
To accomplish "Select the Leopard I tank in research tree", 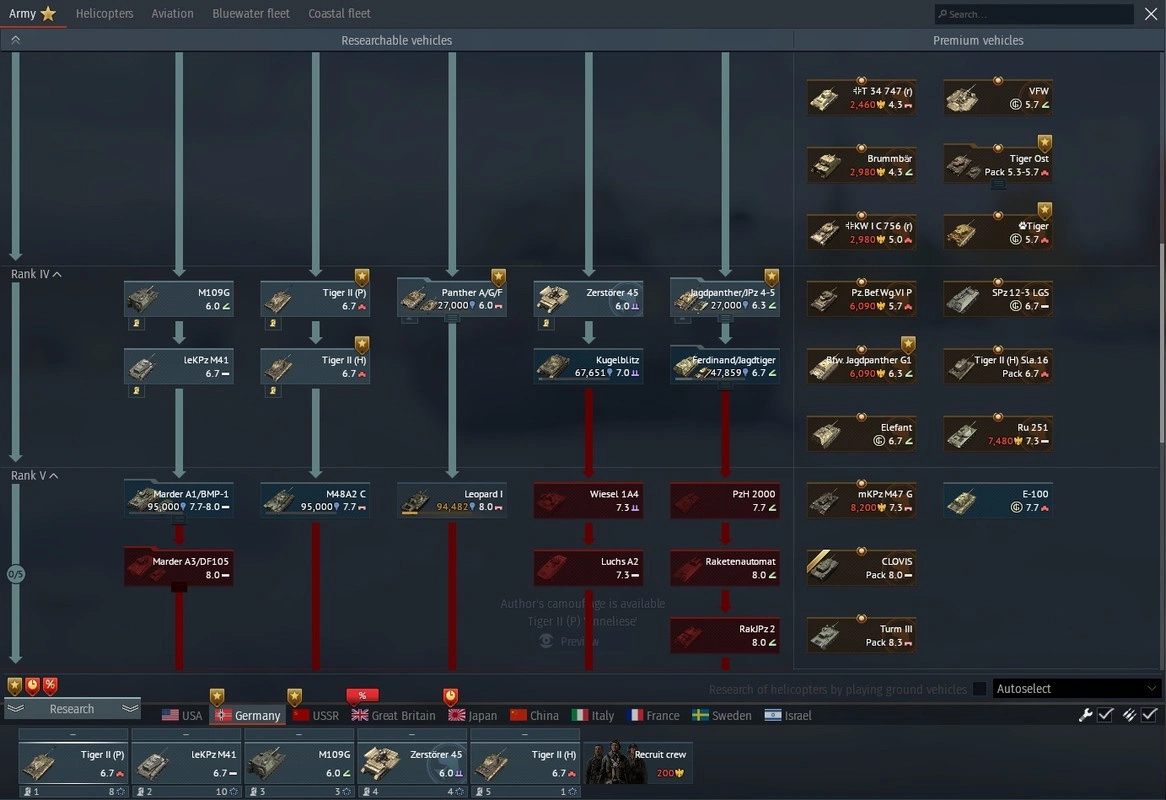I will (452, 500).
